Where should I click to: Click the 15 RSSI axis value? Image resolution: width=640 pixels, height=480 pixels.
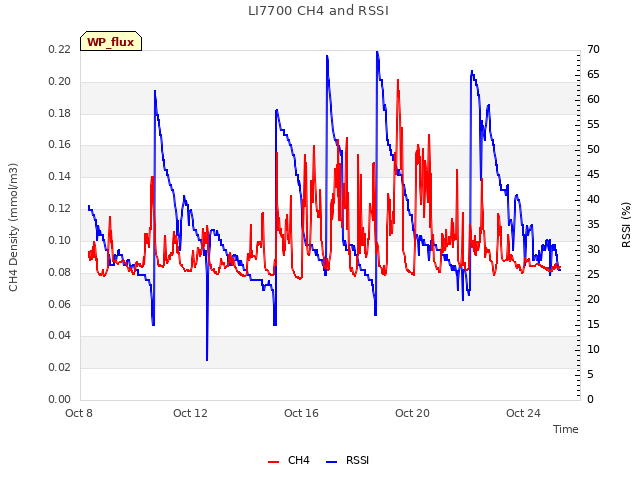click(593, 324)
